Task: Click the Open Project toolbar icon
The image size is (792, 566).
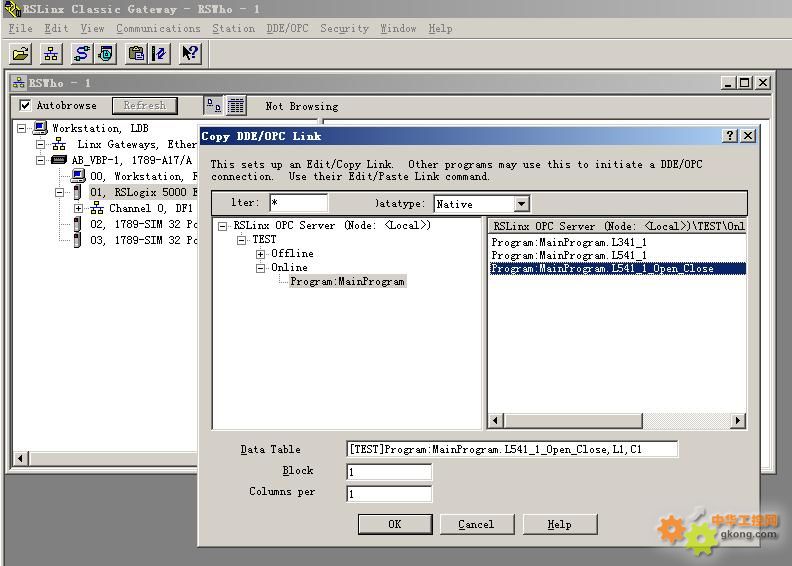Action: (x=21, y=53)
